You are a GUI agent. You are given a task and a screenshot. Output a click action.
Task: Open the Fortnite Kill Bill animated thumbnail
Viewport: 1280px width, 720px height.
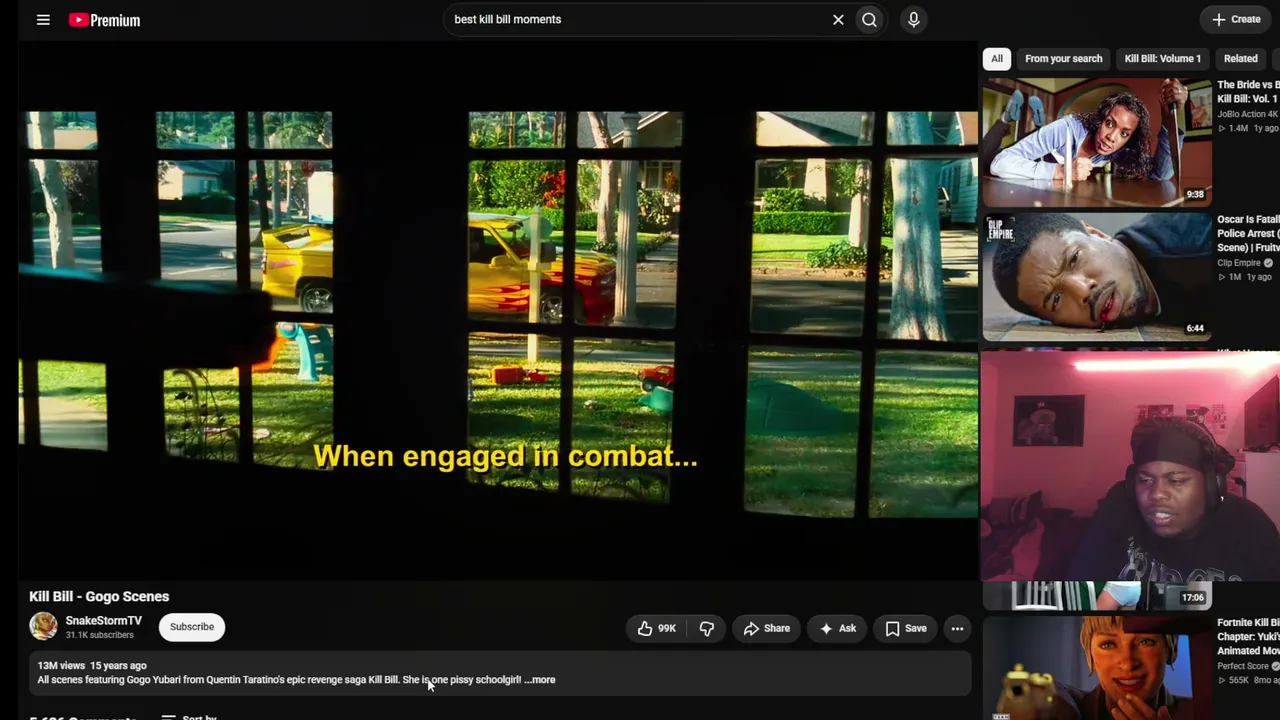pos(1097,668)
